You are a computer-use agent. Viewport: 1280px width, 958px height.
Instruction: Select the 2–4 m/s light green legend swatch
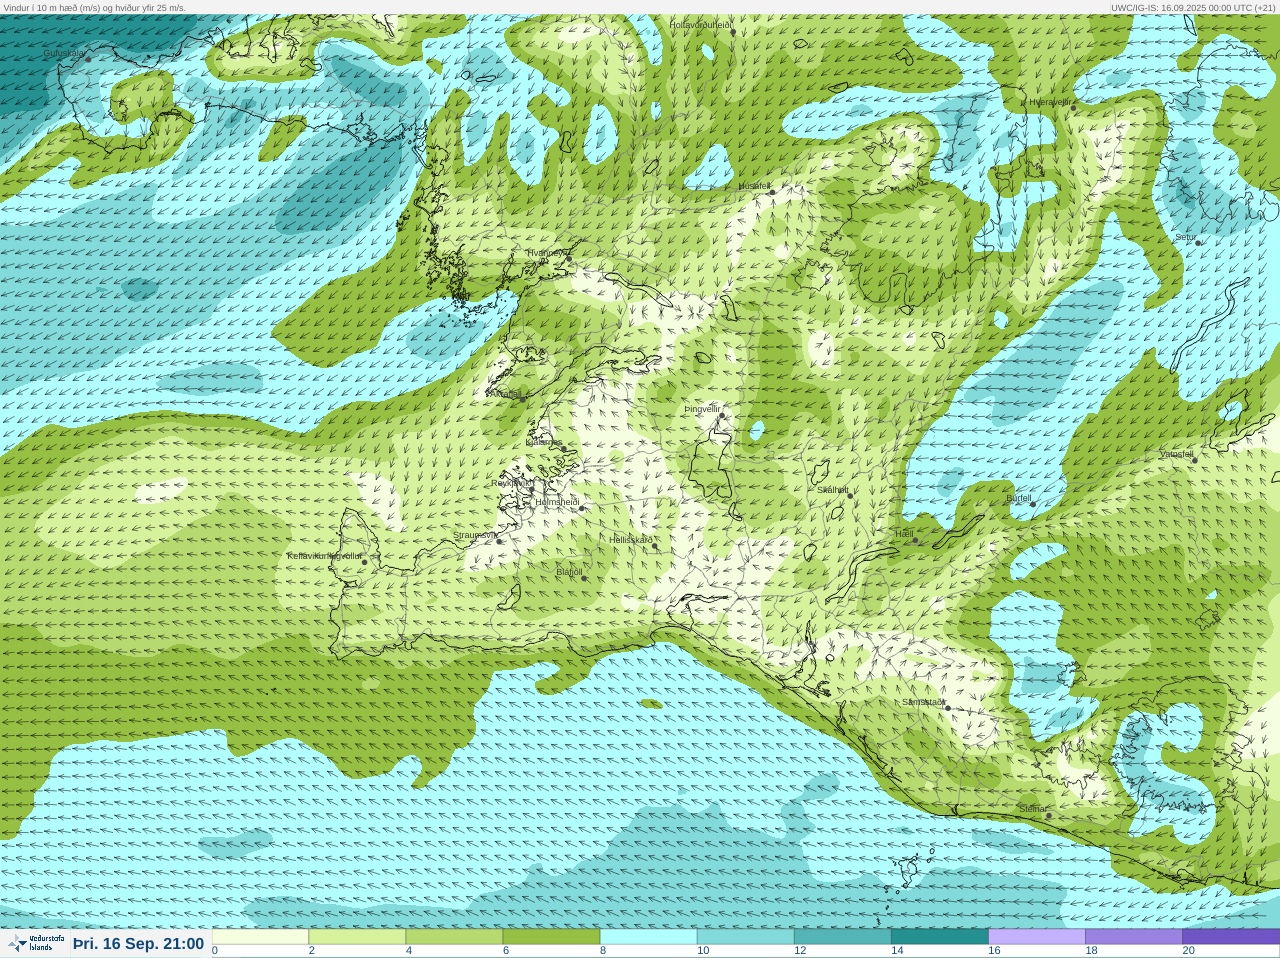click(357, 937)
